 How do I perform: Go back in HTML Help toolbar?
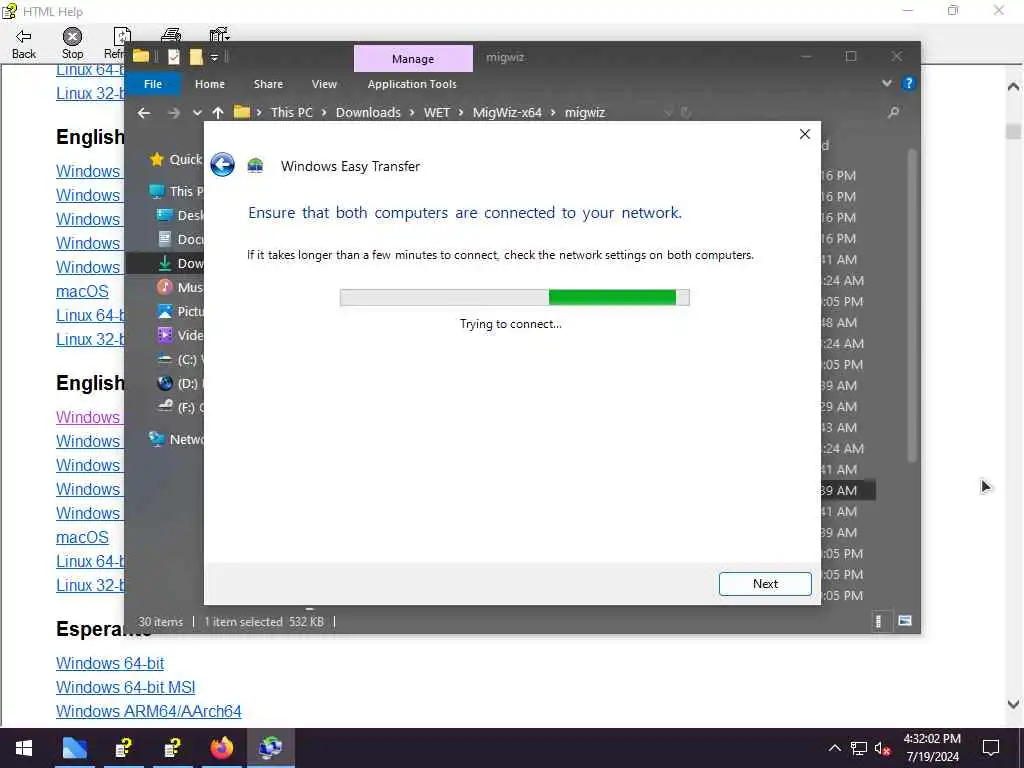pyautogui.click(x=24, y=43)
